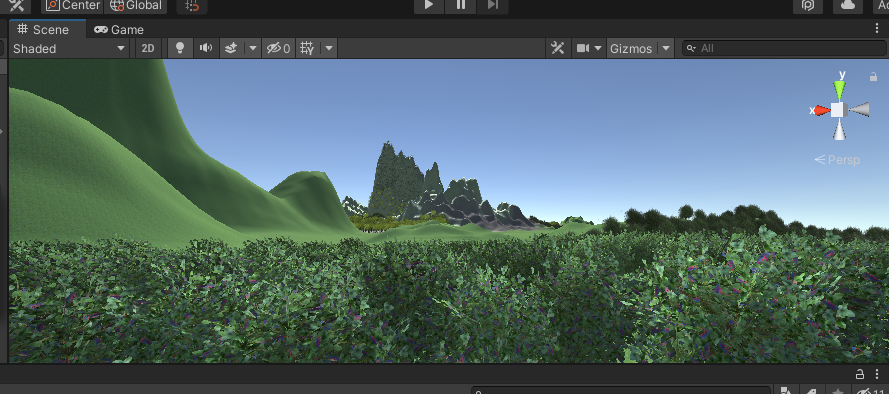Start Play mode with the Play button
This screenshot has width=889, height=394.
429,5
